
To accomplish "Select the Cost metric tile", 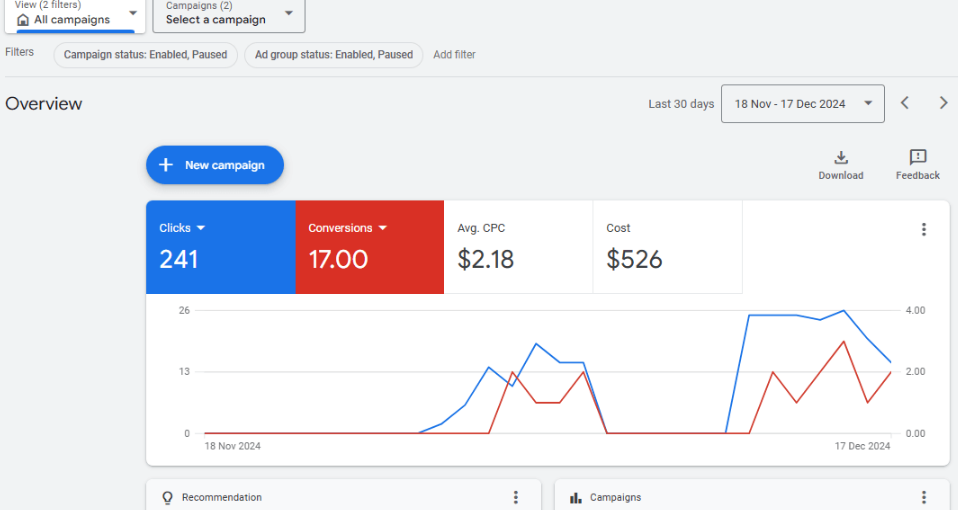I will coord(667,247).
